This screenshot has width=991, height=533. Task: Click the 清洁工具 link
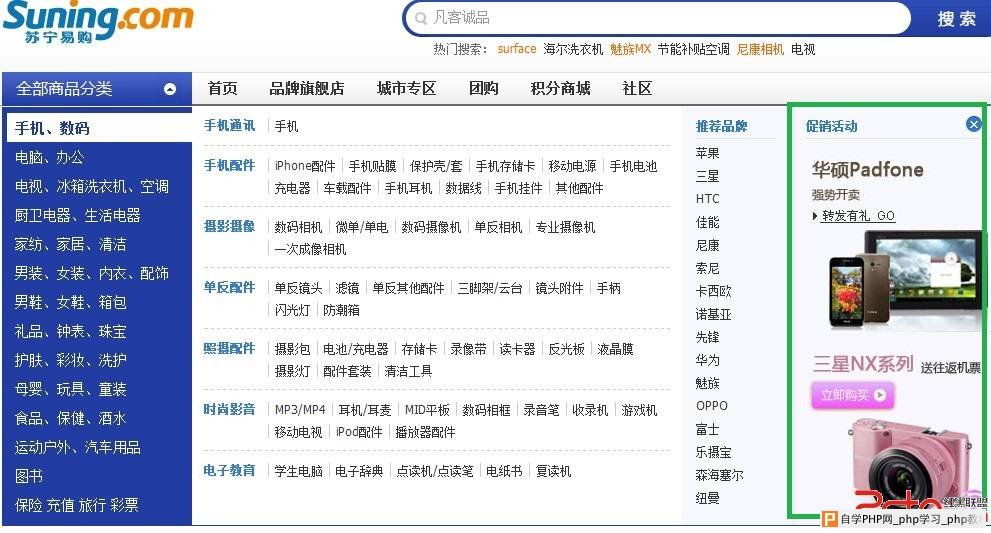[x=408, y=371]
